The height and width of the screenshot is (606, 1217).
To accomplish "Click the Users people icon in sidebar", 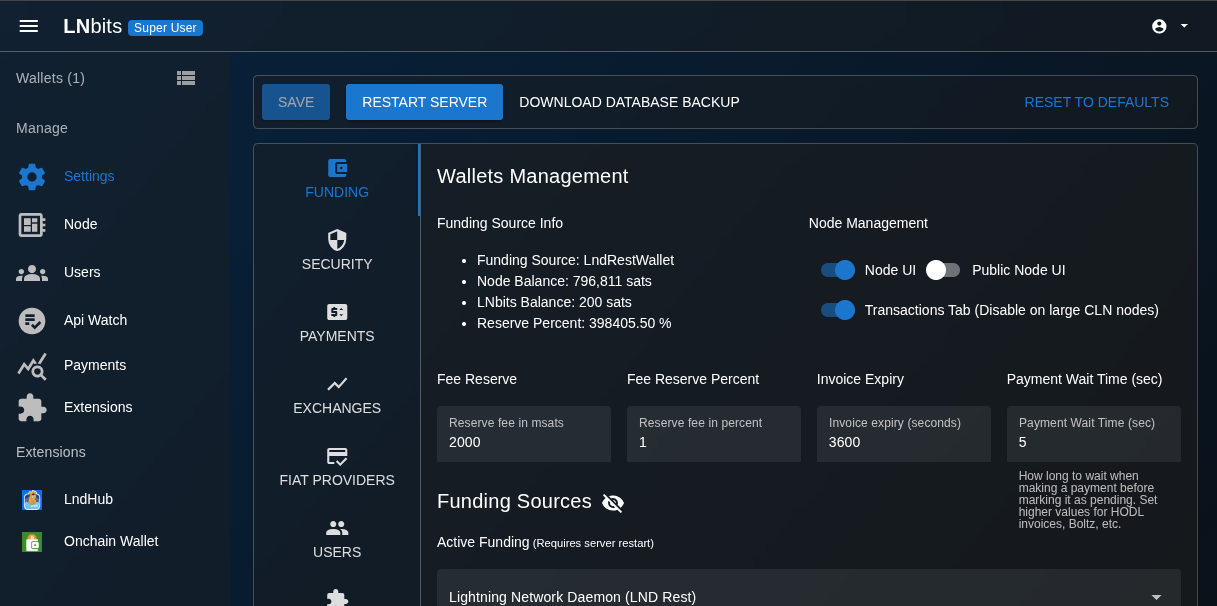I will [30, 272].
